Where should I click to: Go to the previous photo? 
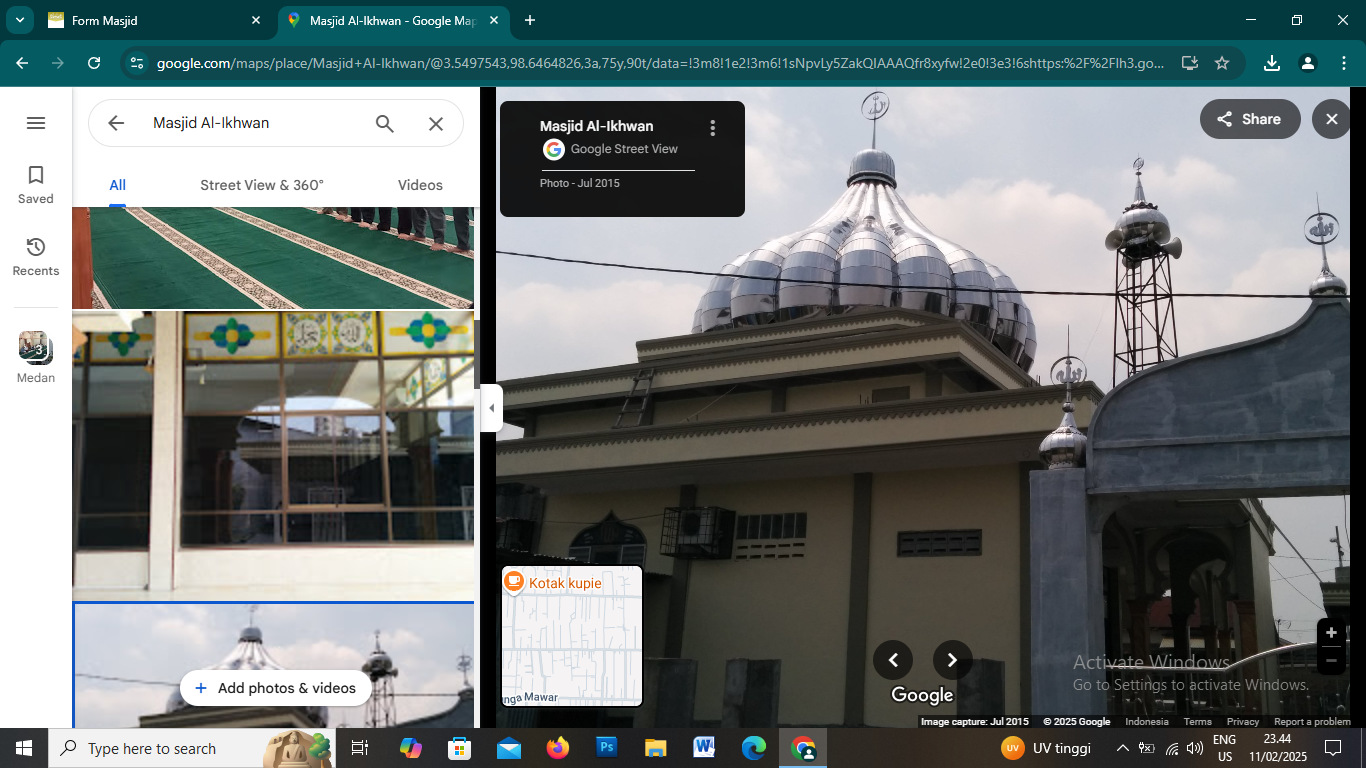pyautogui.click(x=893, y=660)
